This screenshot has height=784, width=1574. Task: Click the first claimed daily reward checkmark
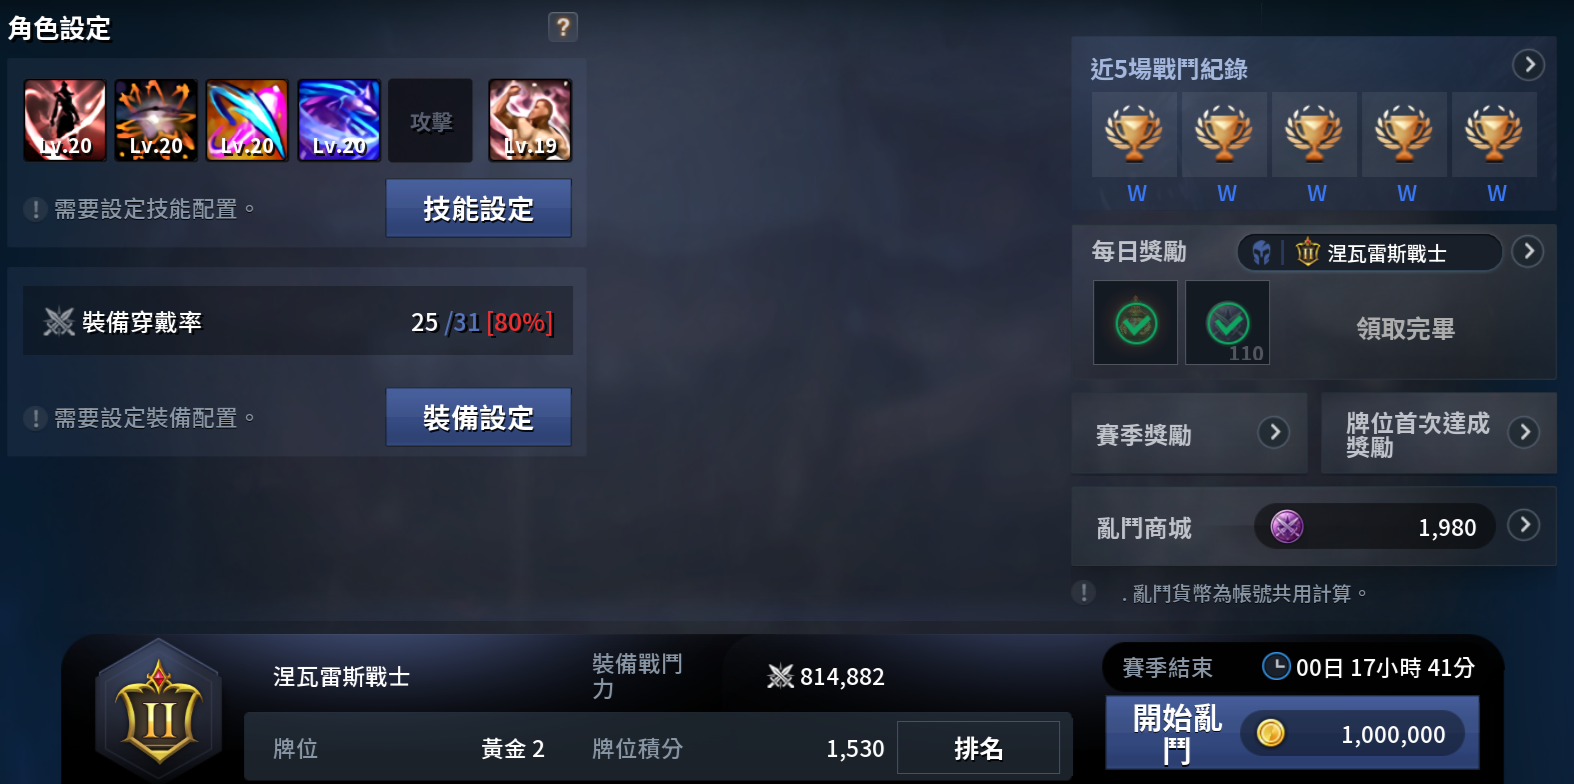point(1135,322)
